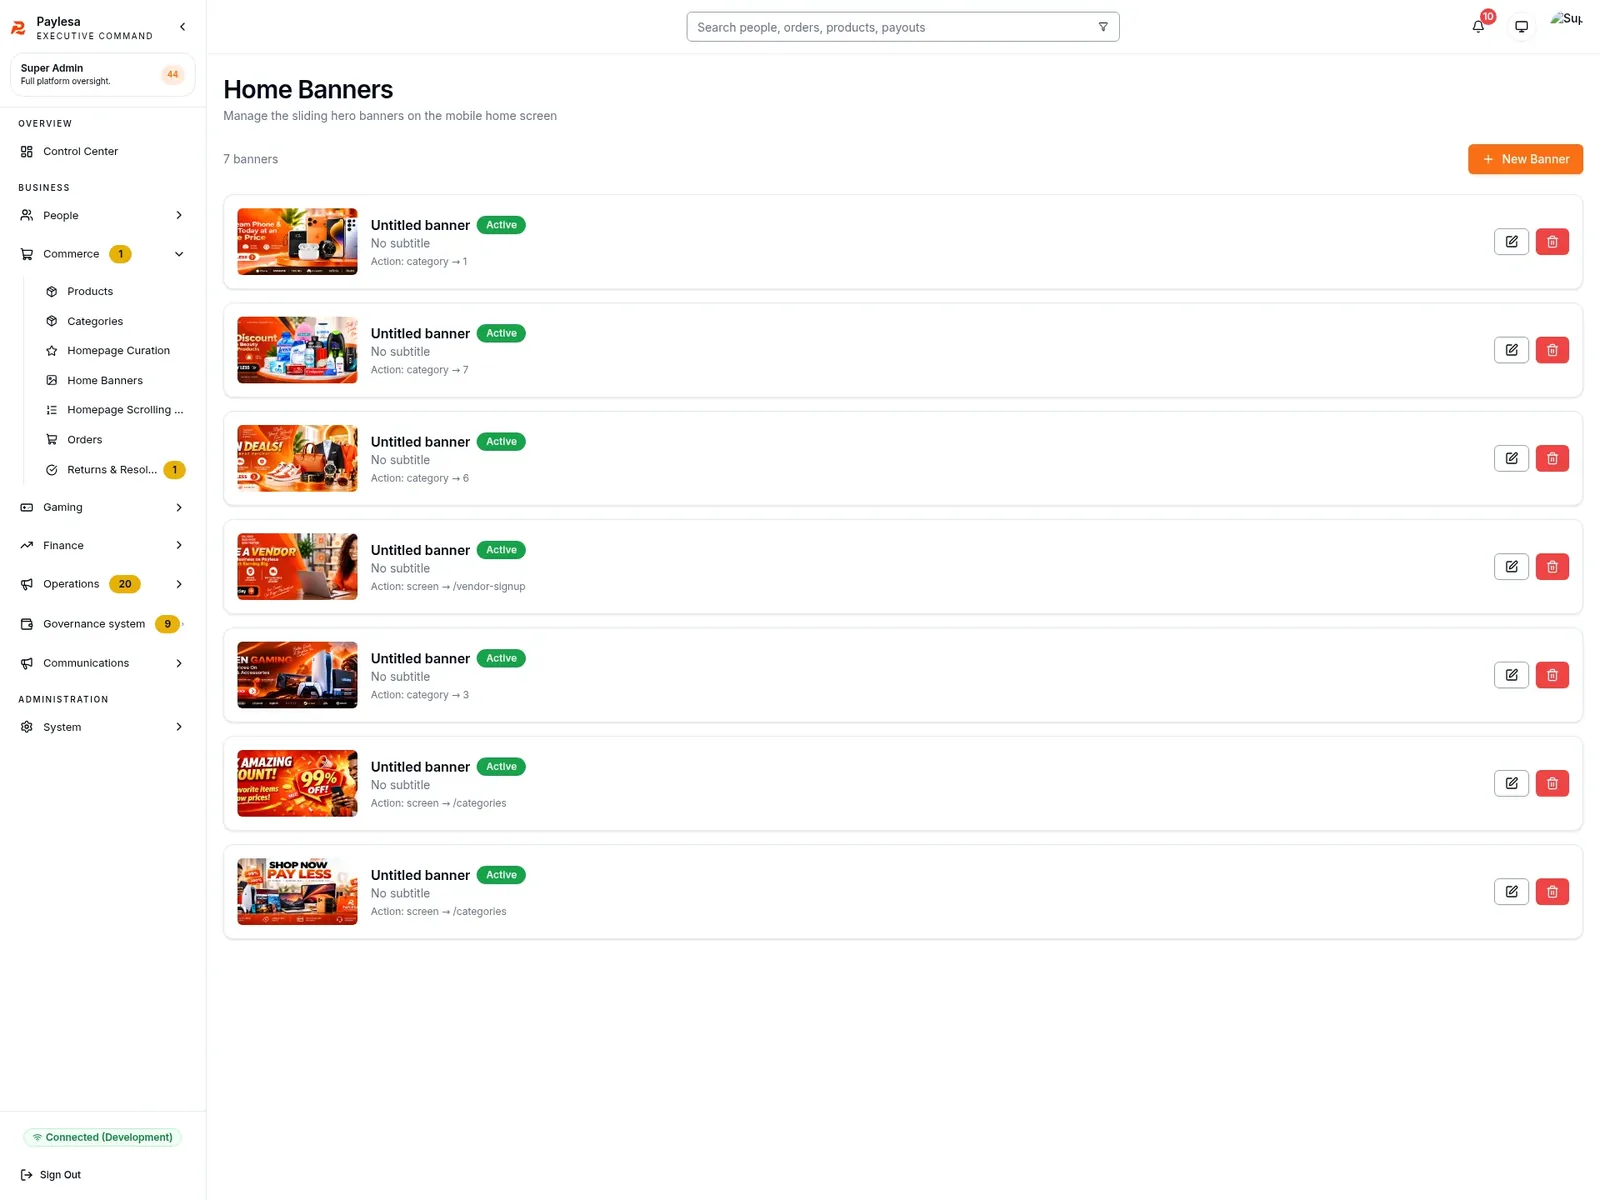Click the search people, orders, products field
The height and width of the screenshot is (1200, 1600).
(x=902, y=27)
